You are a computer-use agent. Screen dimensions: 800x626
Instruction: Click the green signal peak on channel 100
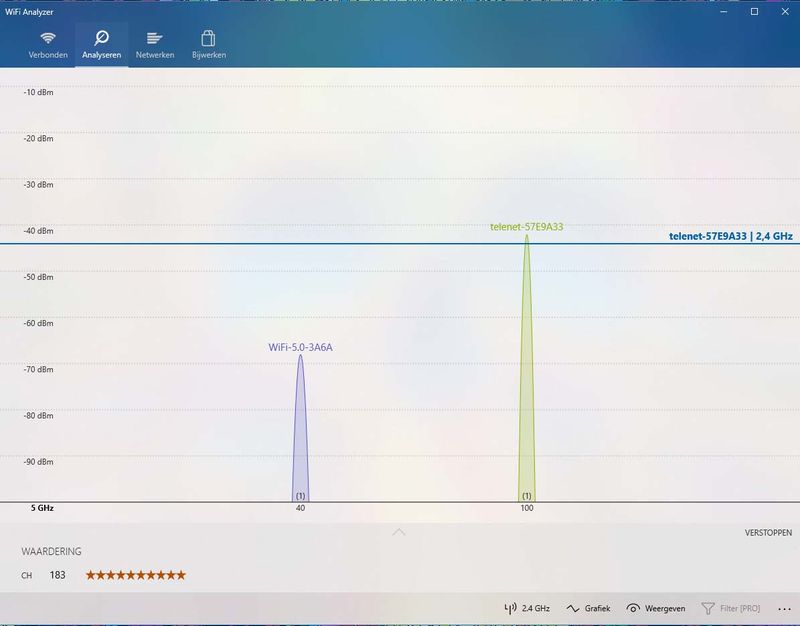(x=527, y=400)
